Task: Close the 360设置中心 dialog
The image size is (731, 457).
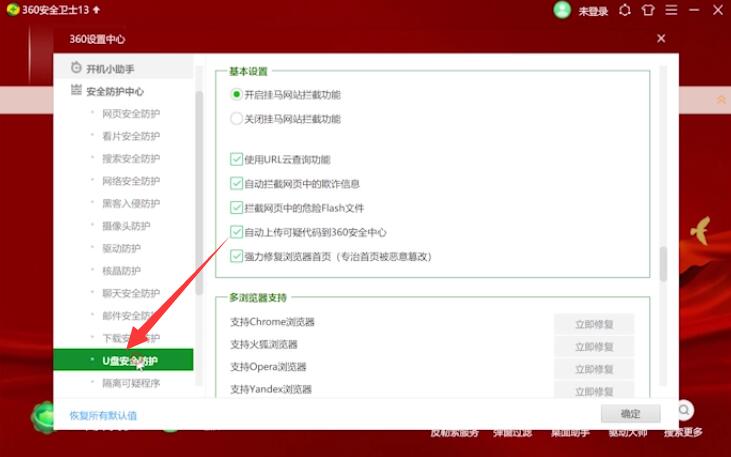Action: pos(661,39)
